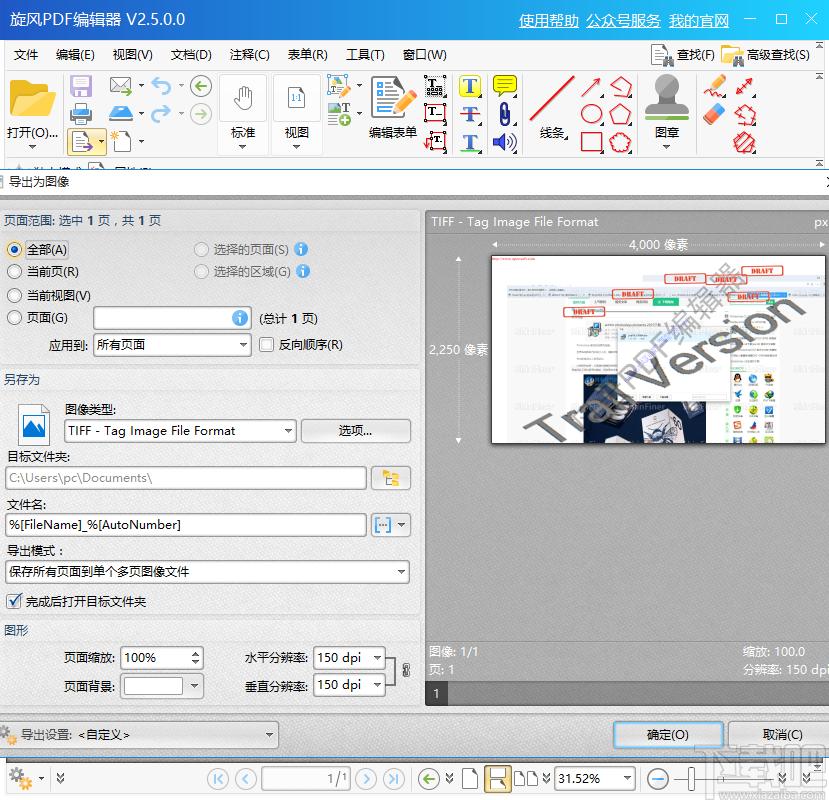Open the 图章 stamp tool
The height and width of the screenshot is (800, 829).
(666, 111)
